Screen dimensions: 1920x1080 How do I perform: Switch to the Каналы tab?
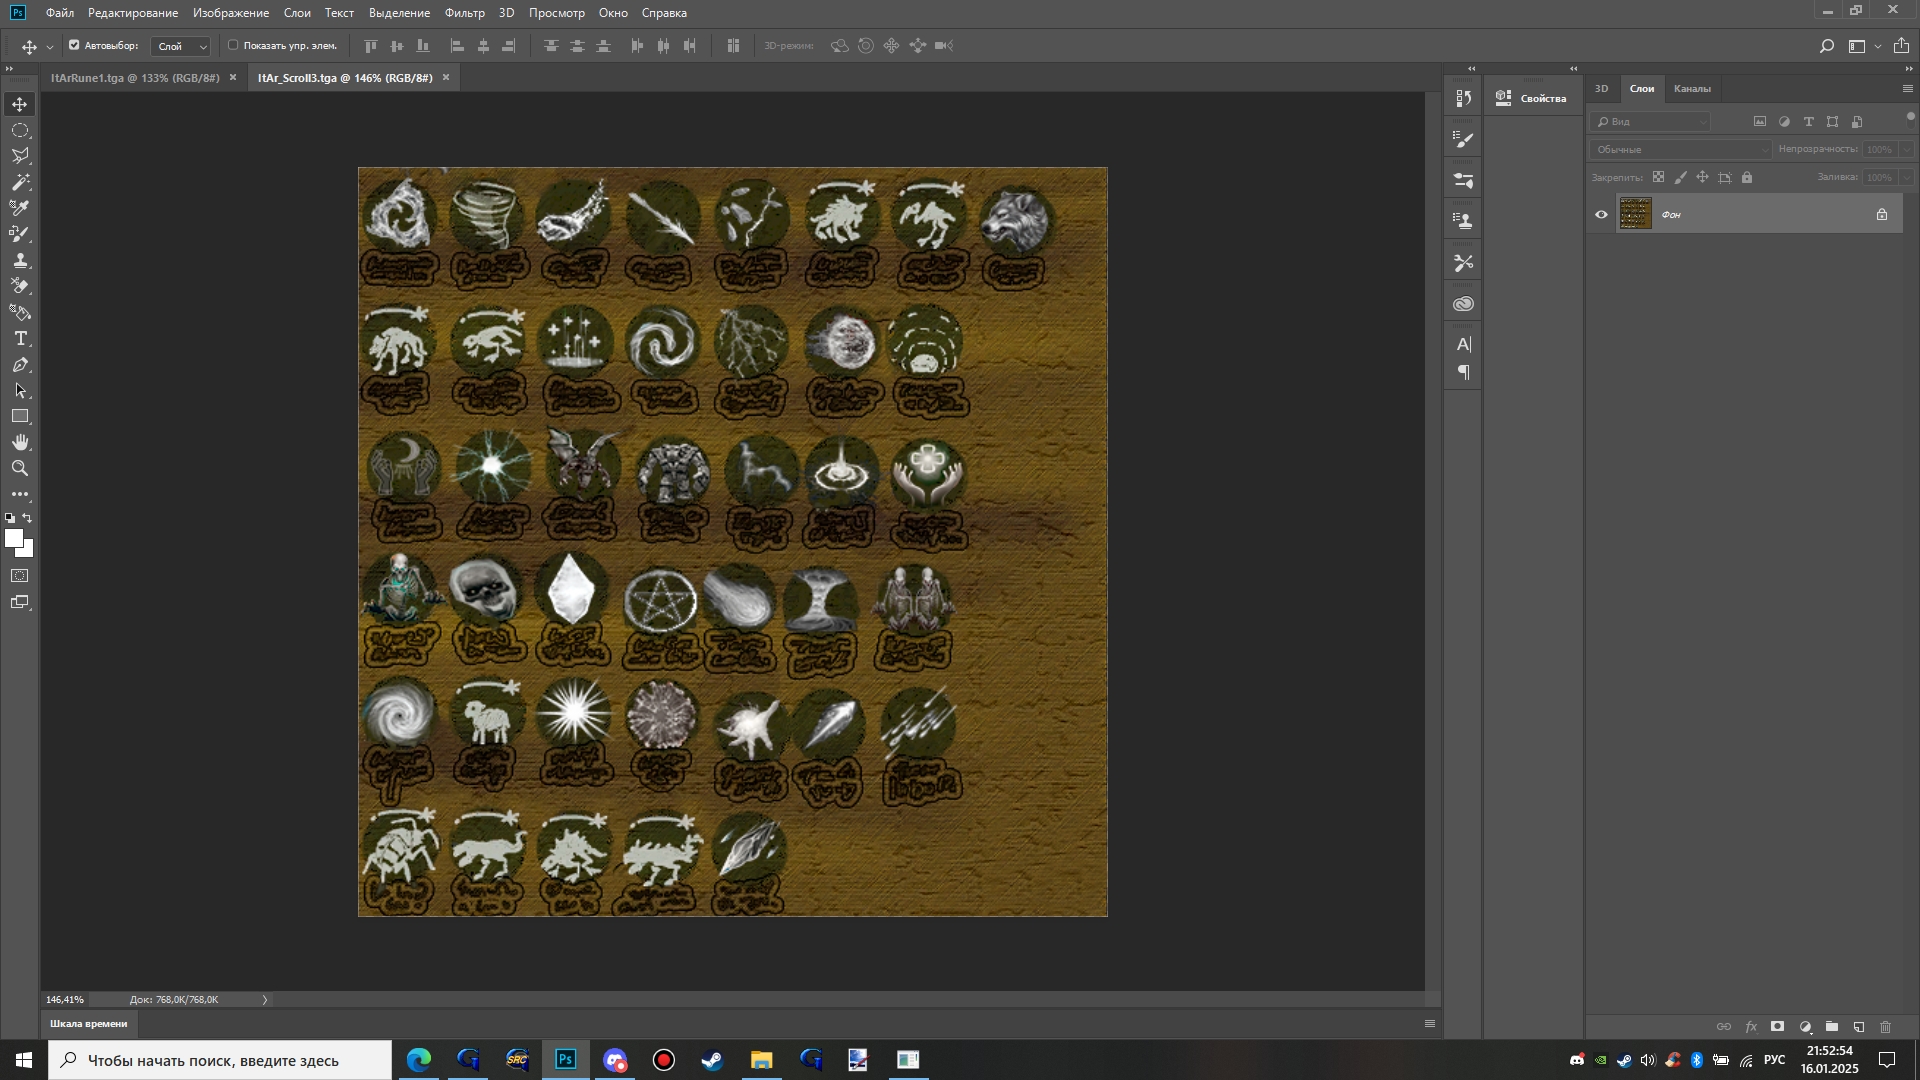click(1692, 89)
